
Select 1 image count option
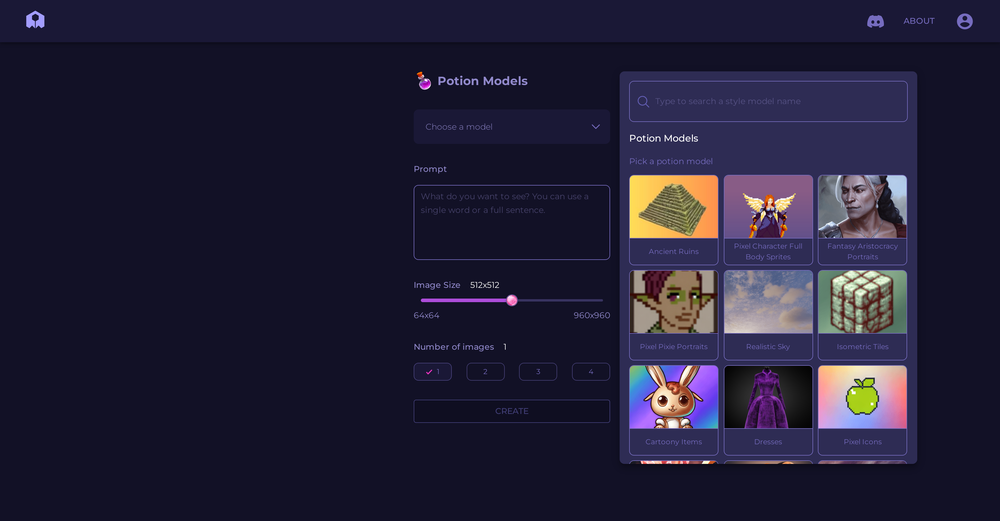point(433,372)
